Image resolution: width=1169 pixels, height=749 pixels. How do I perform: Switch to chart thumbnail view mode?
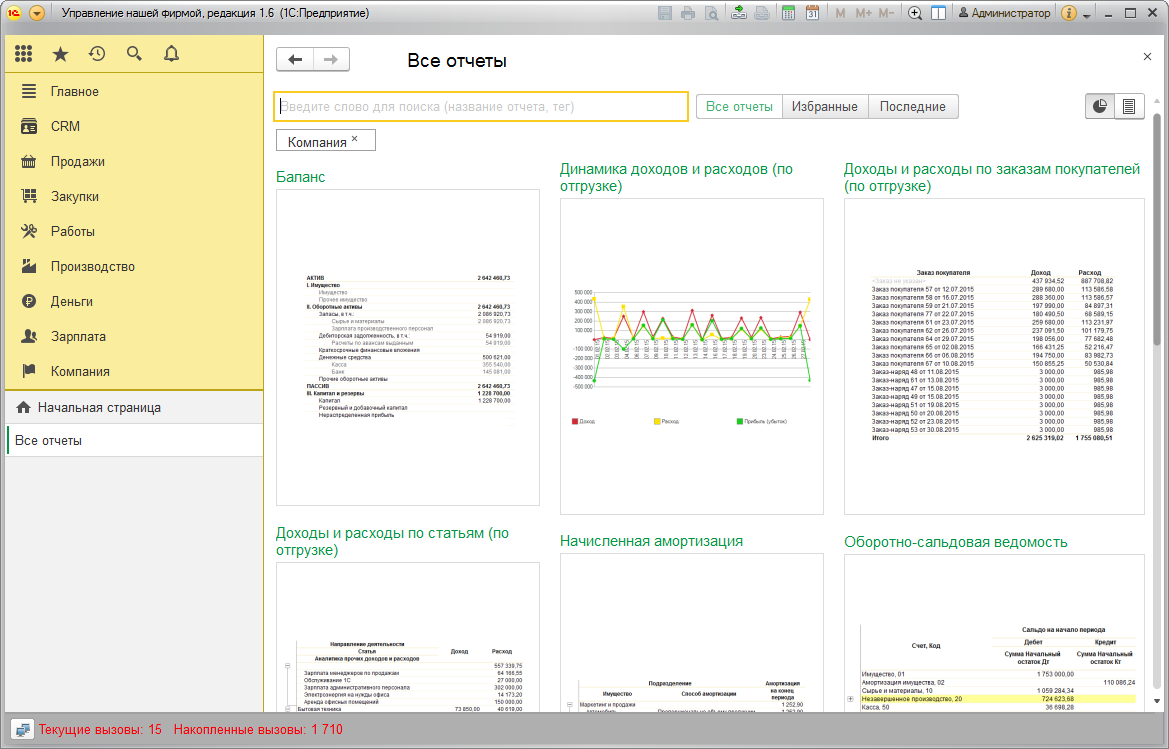click(x=1100, y=107)
